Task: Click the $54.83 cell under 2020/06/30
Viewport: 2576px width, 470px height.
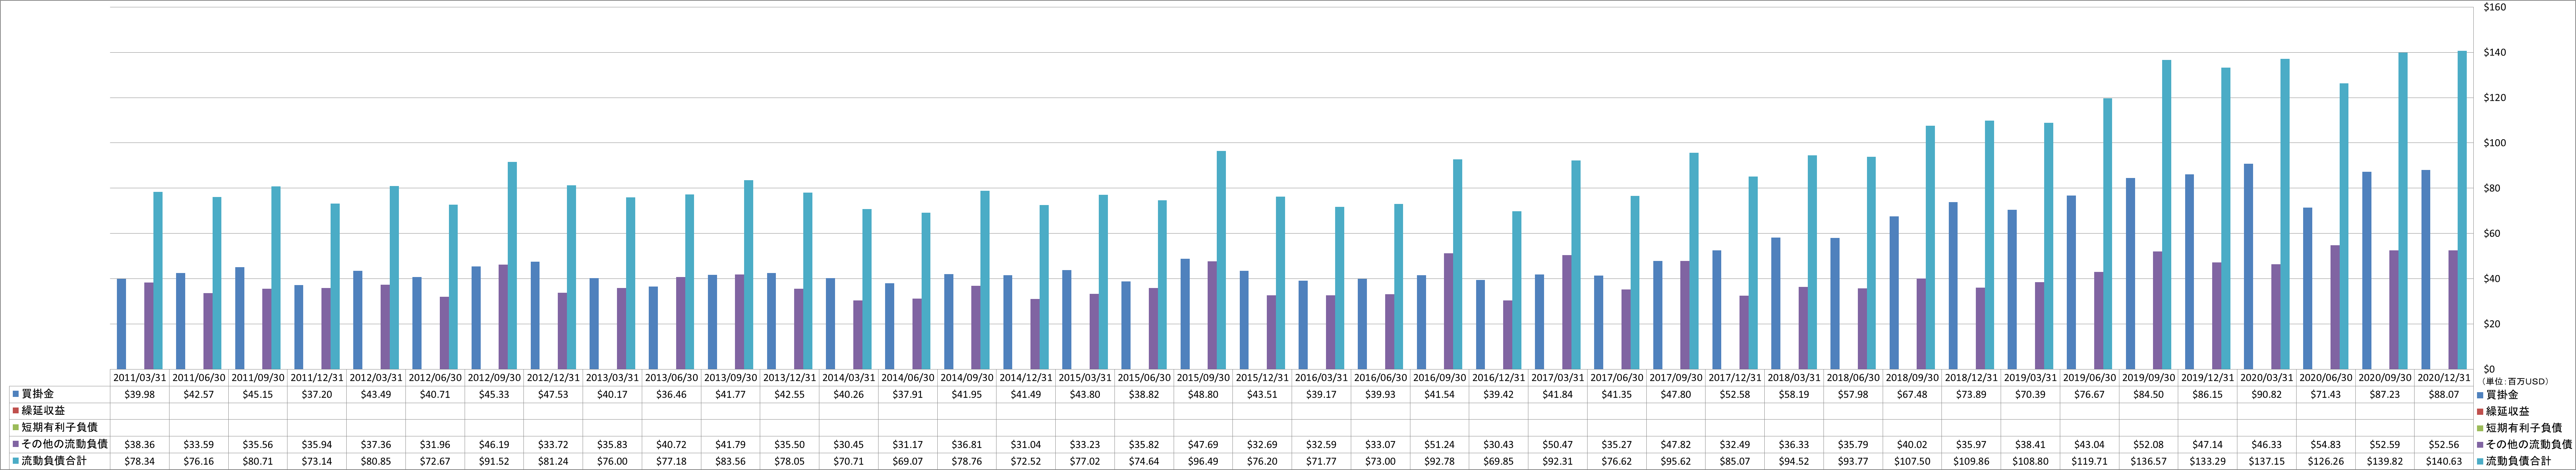Action: click(x=2326, y=444)
